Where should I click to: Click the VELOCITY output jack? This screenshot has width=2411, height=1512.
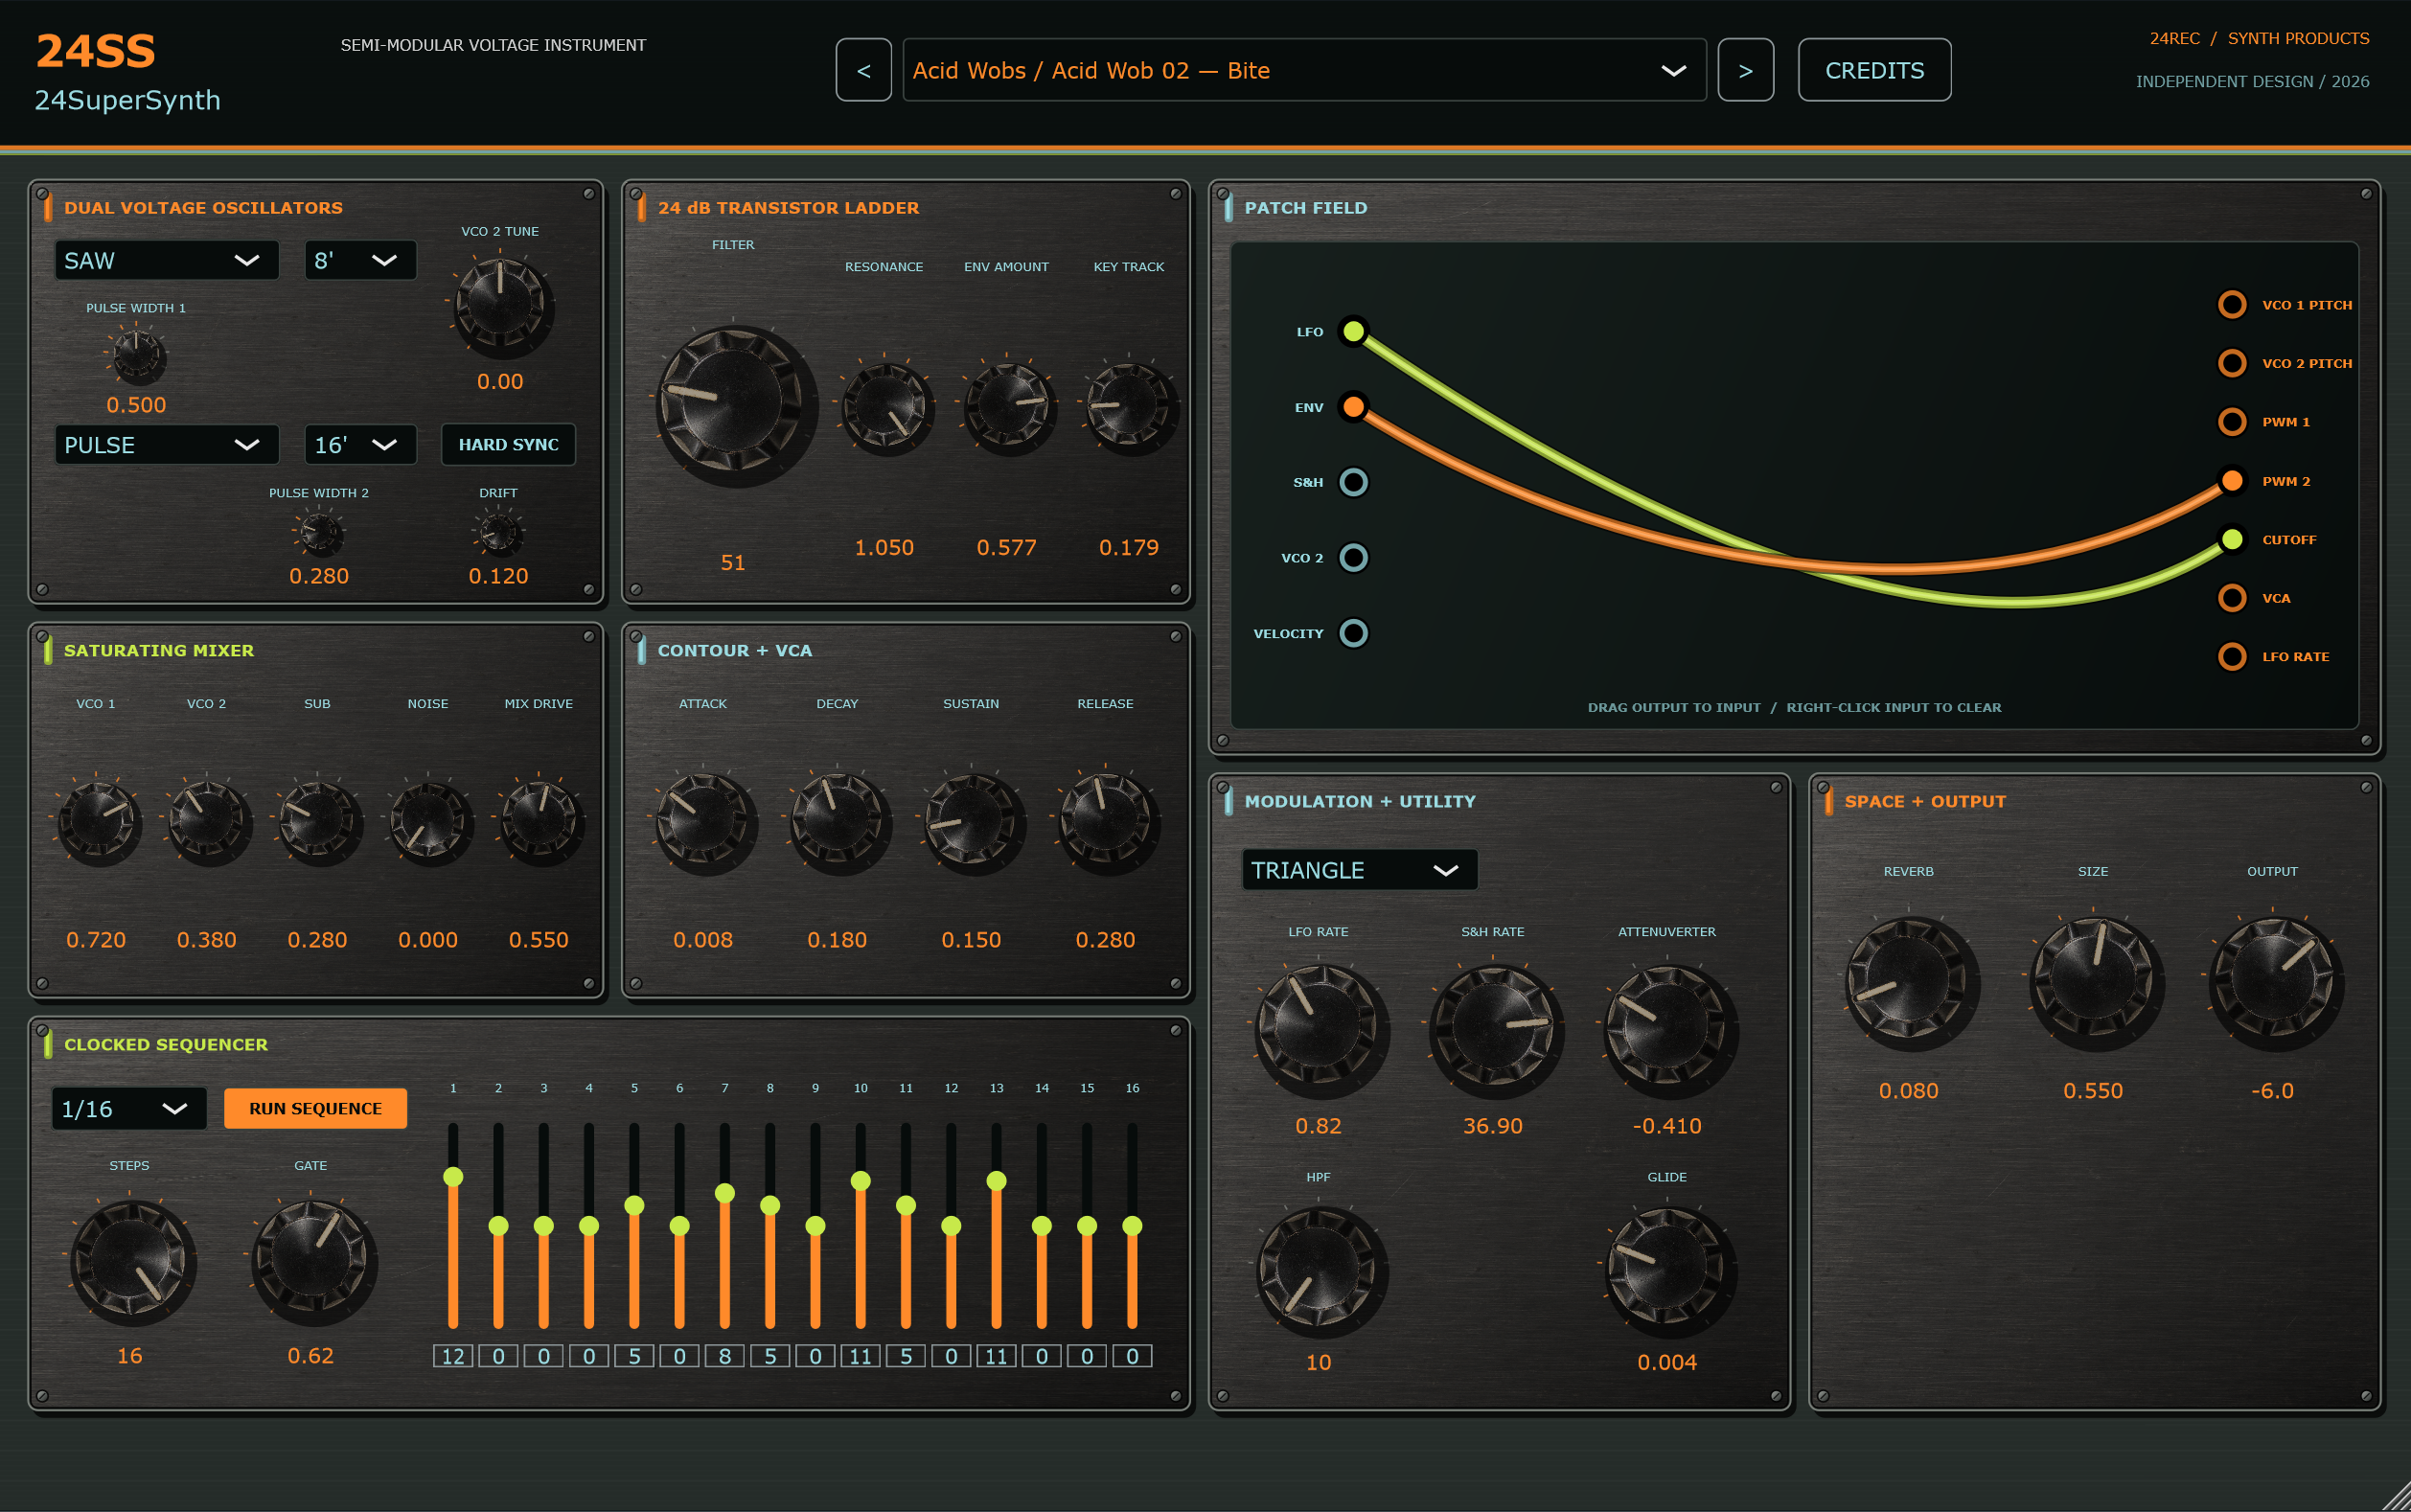click(1353, 633)
